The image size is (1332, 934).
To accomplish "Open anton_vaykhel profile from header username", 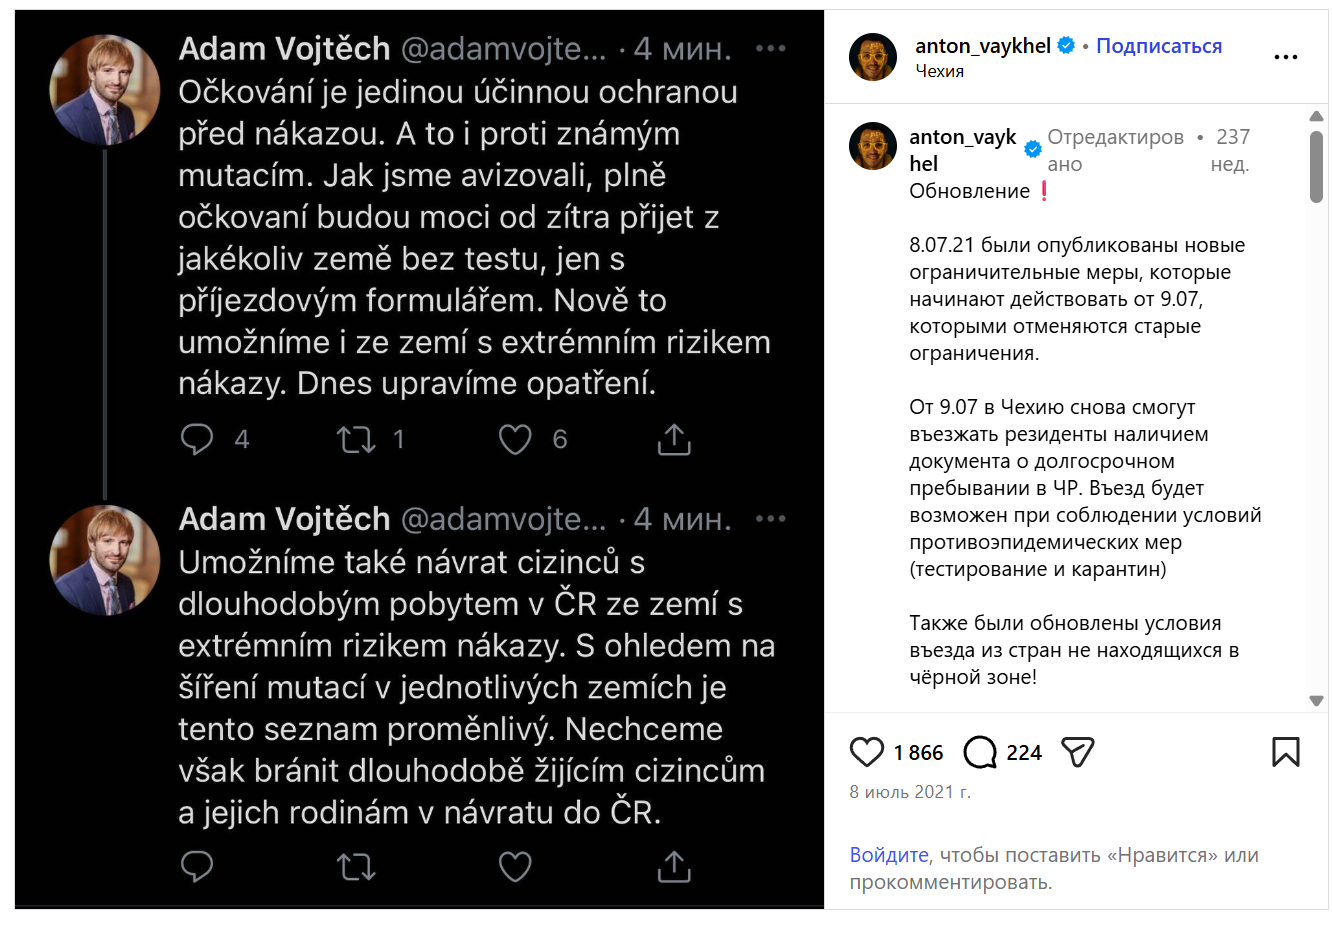I will [982, 46].
